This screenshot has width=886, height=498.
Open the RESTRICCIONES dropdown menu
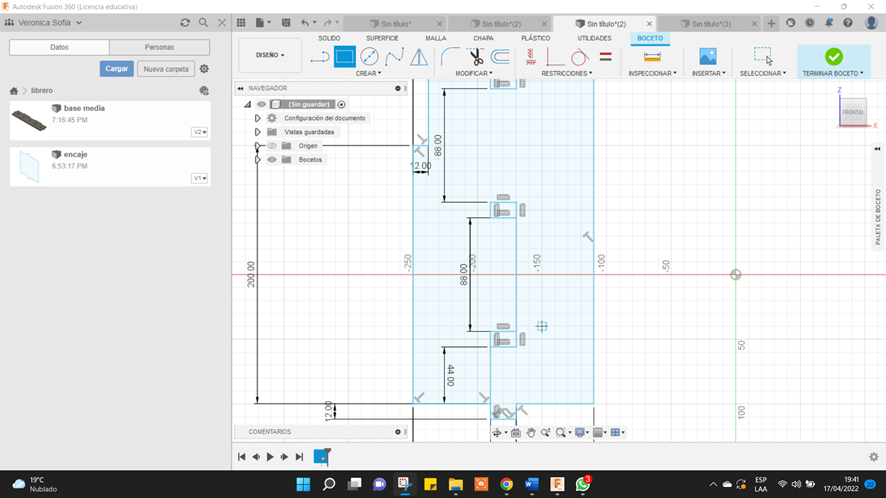point(567,73)
